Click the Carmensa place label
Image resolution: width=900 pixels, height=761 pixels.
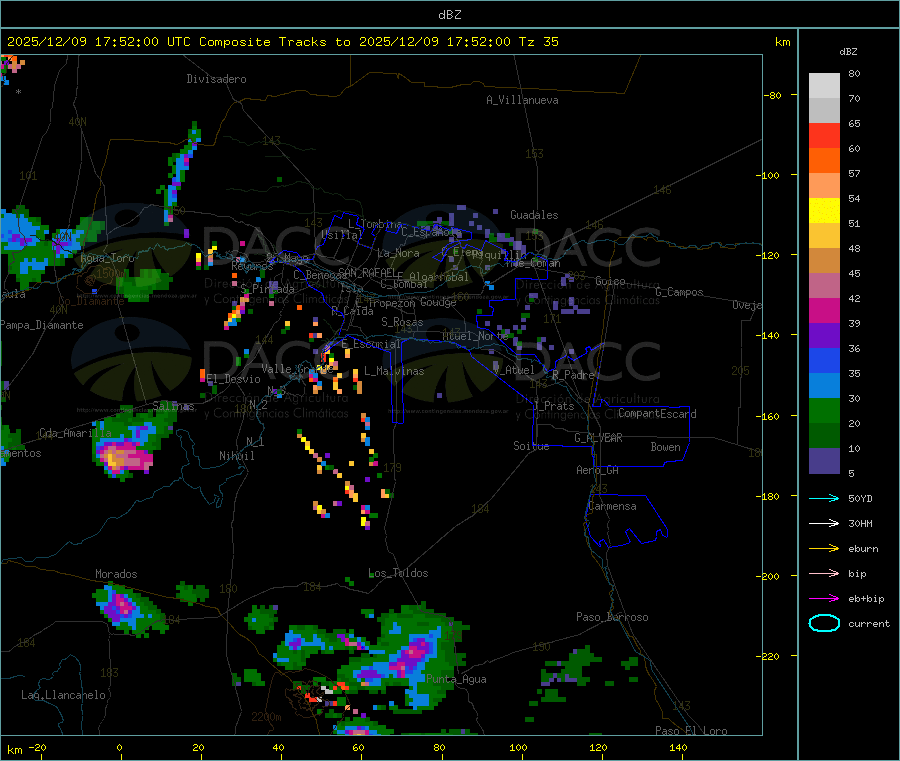[612, 506]
